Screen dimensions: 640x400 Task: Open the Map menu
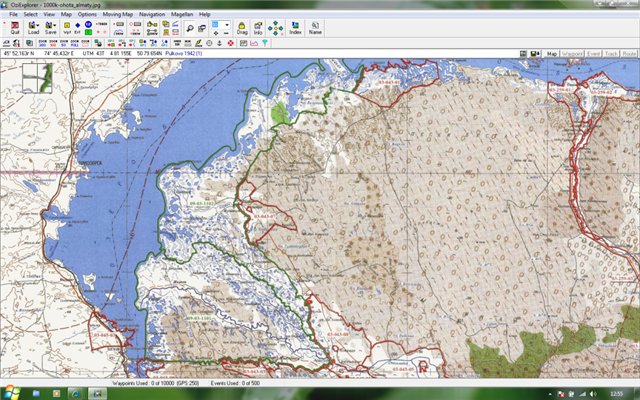[66, 14]
